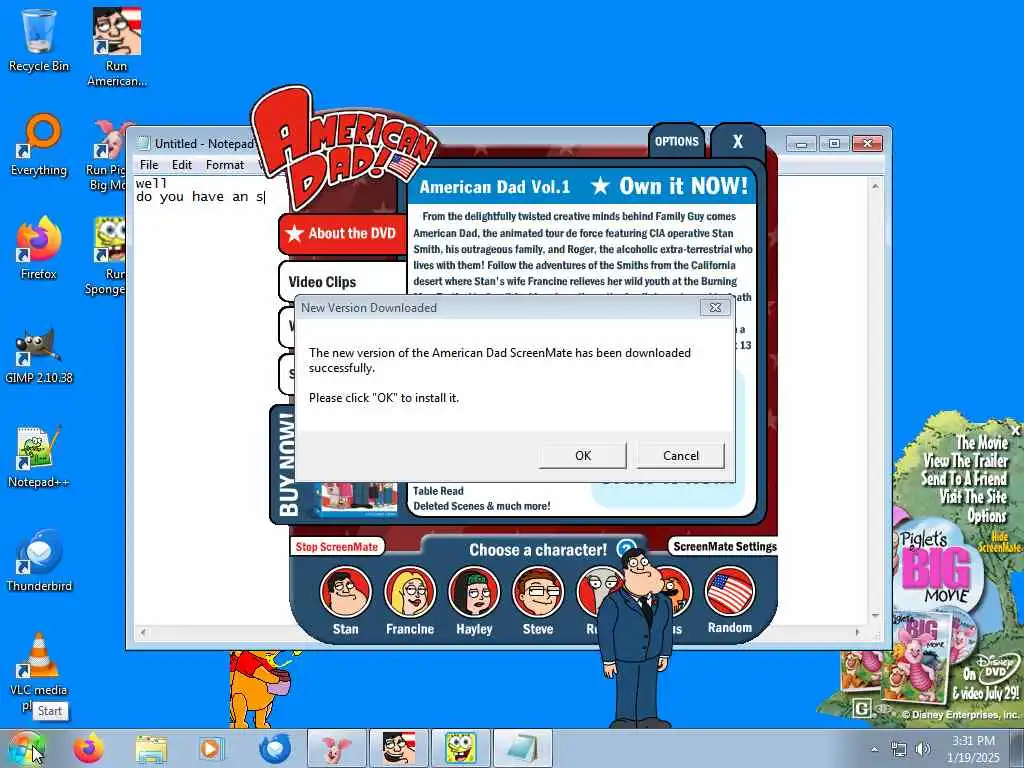
Task: Click the American Dad DVD box thumbnail
Action: [x=358, y=500]
